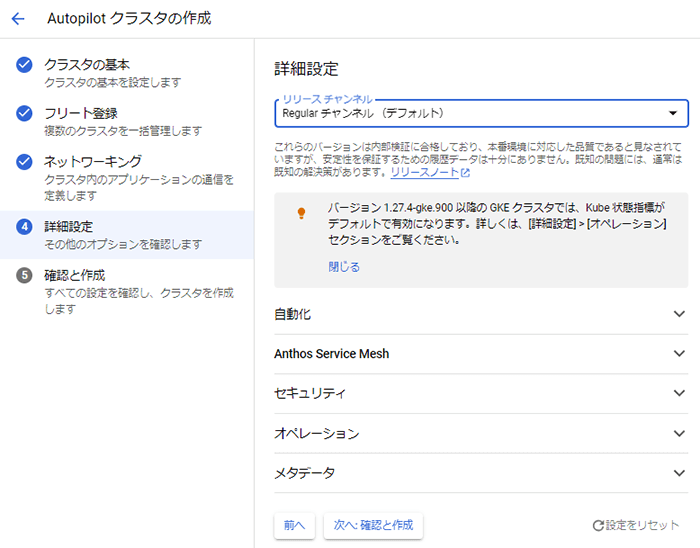Click the checkmark icon beside クラスタの基本
This screenshot has height=548, width=700.
point(25,65)
